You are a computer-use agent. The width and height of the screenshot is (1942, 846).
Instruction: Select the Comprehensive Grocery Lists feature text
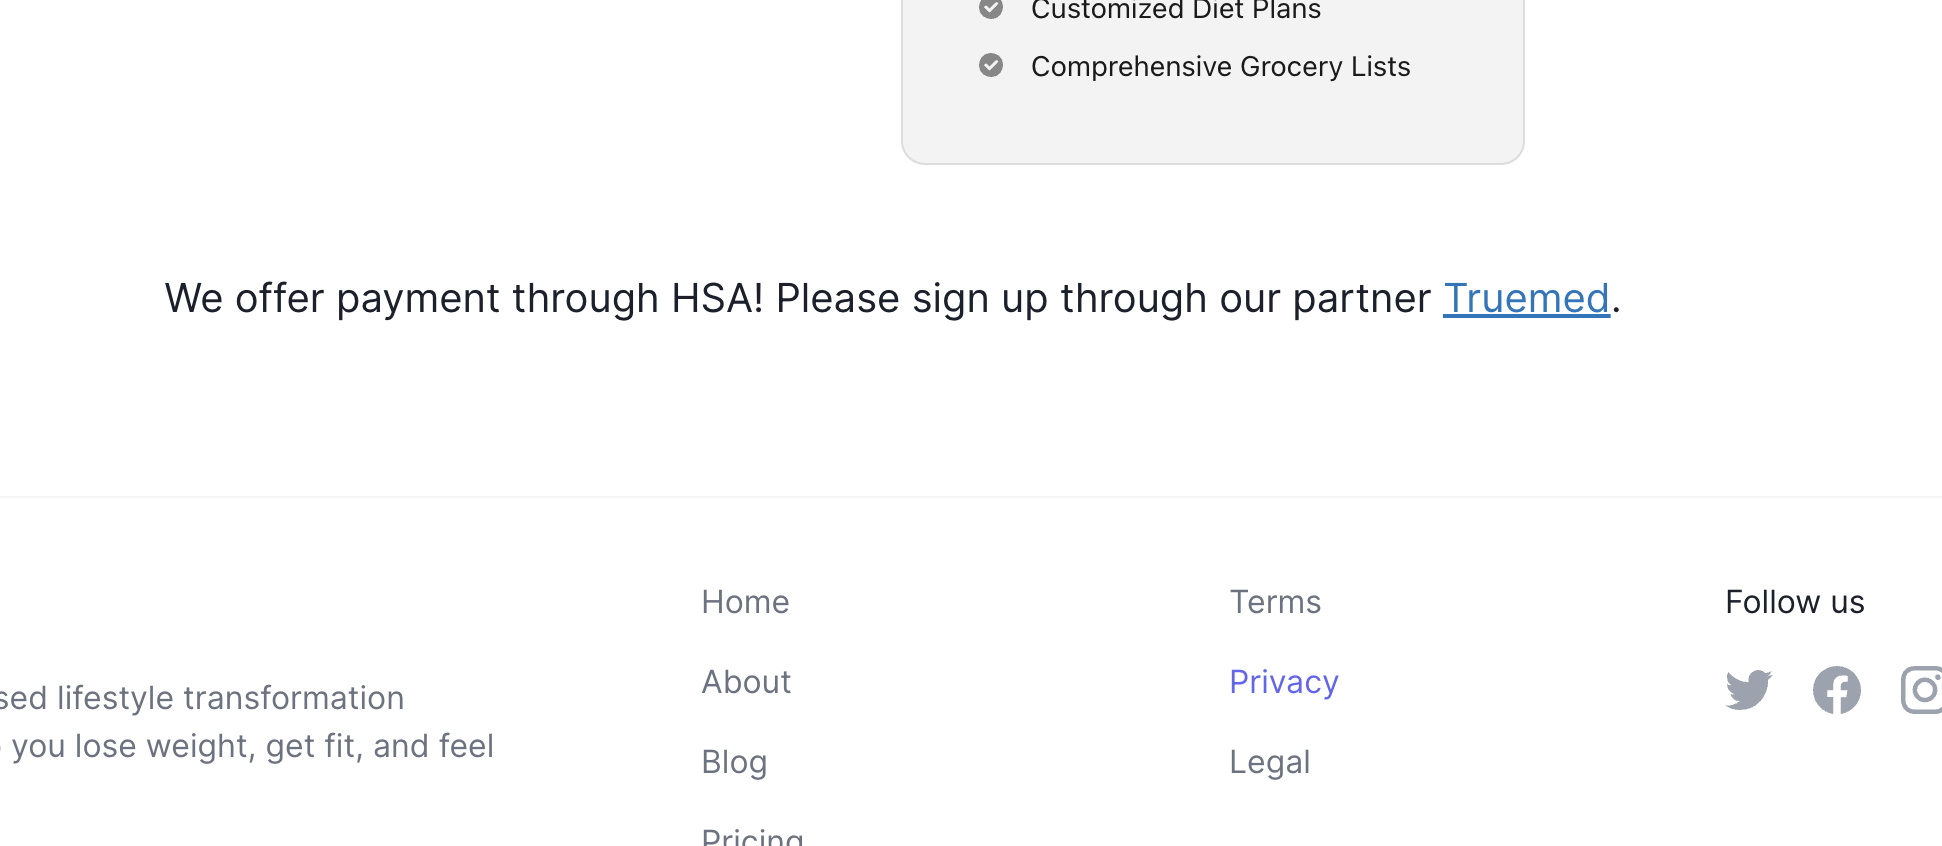click(1220, 66)
